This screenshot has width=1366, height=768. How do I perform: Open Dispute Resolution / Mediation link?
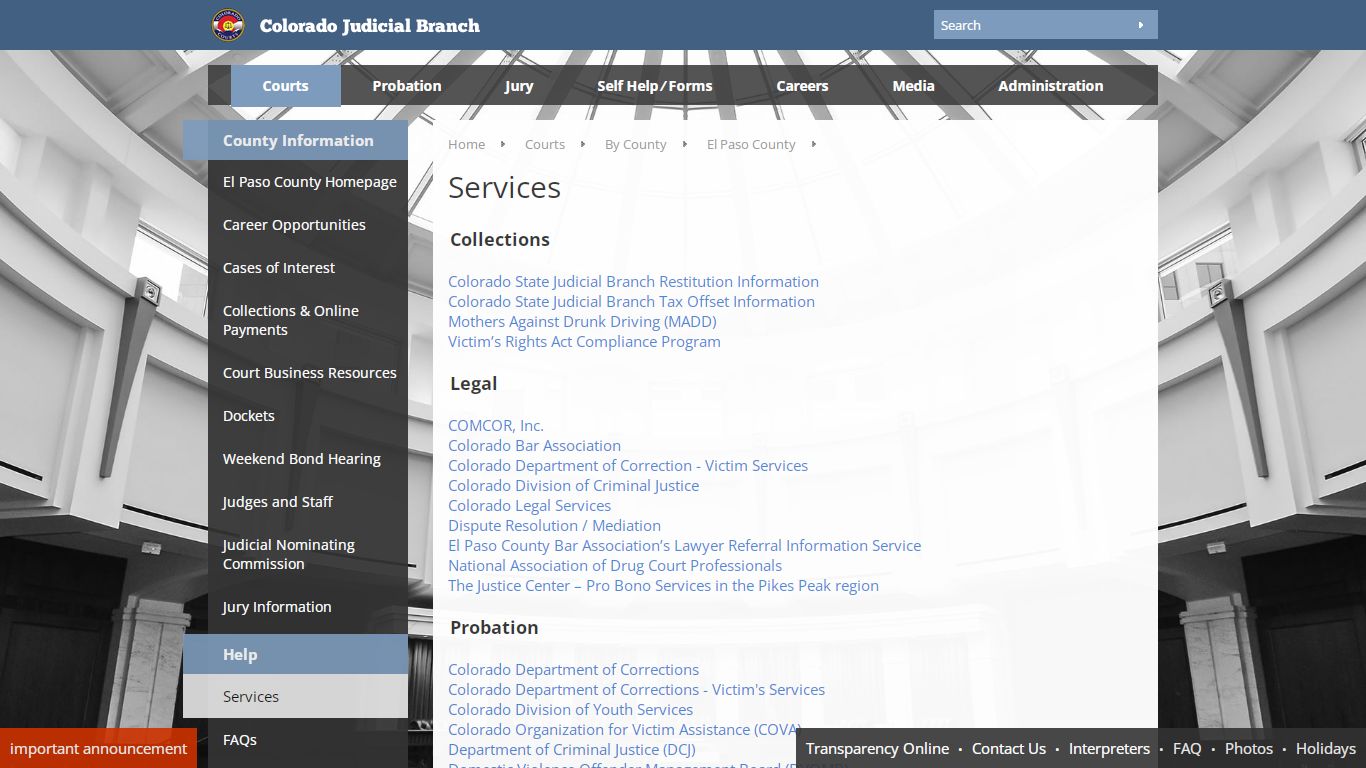pyautogui.click(x=554, y=526)
